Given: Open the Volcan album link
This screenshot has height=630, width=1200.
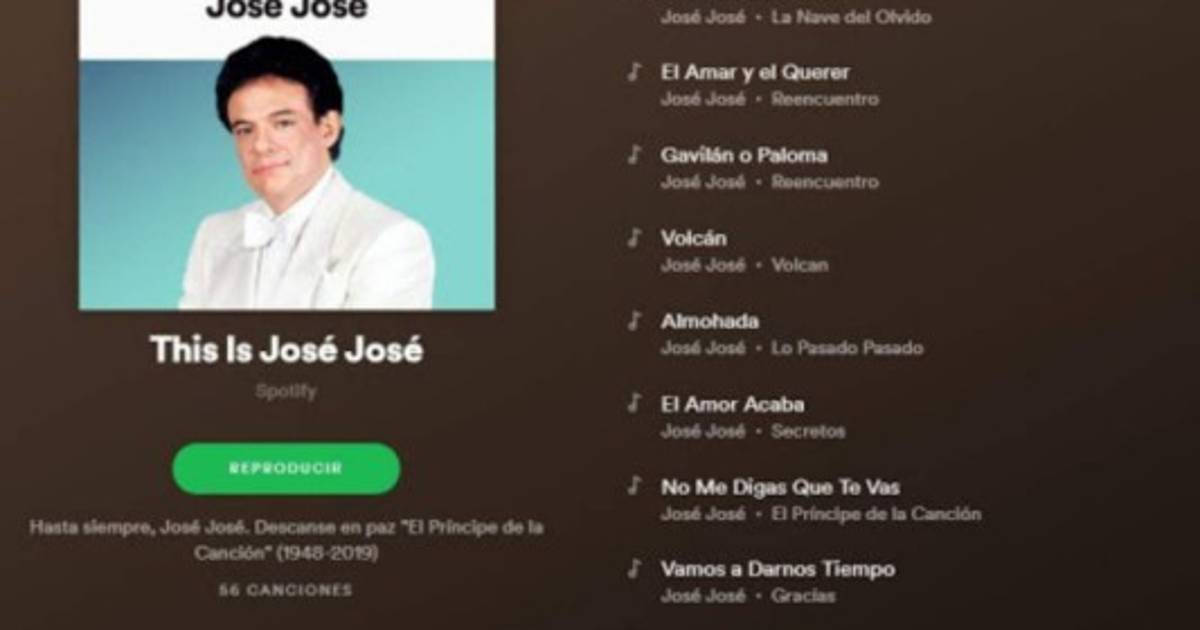Looking at the screenshot, I should click(x=799, y=265).
